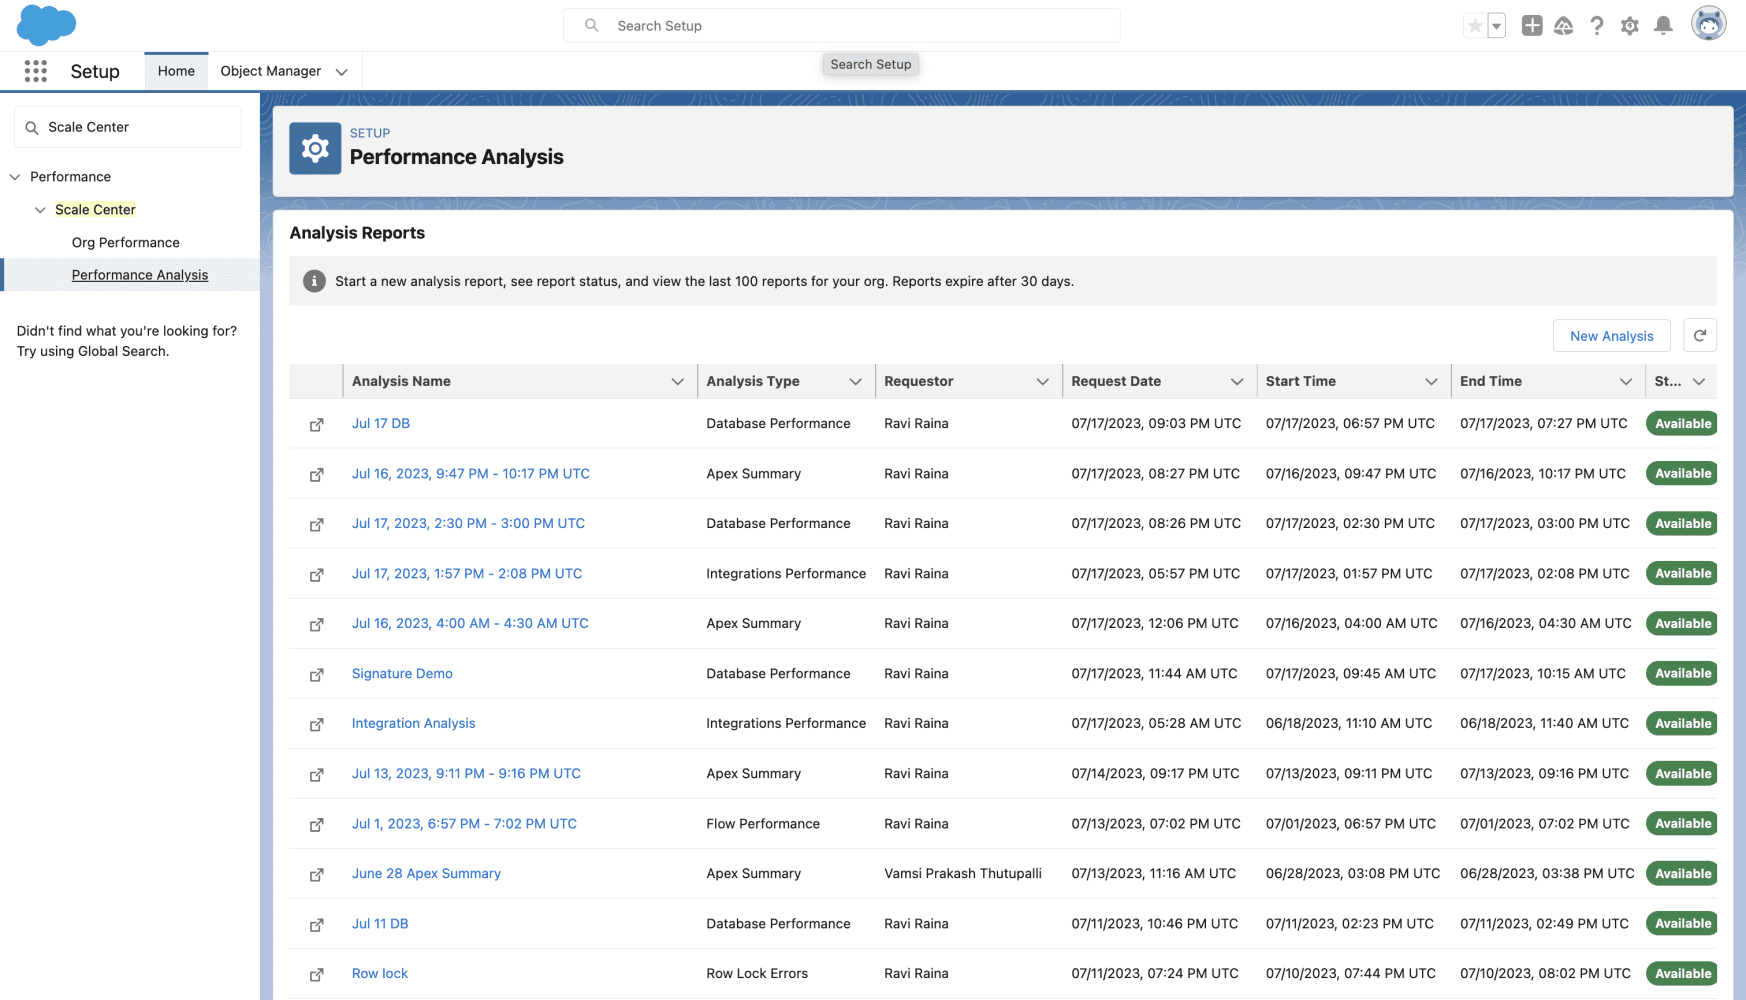Open Requestor column menu chevron
Viewport: 1746px width, 1000px height.
tap(1042, 381)
